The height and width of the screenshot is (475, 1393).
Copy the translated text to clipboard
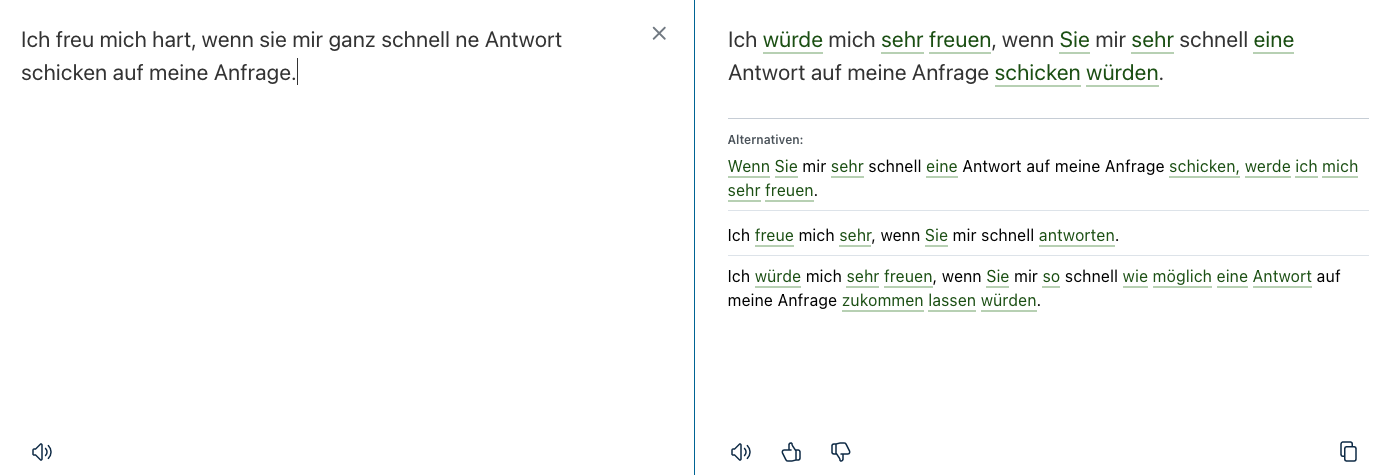pos(1348,451)
